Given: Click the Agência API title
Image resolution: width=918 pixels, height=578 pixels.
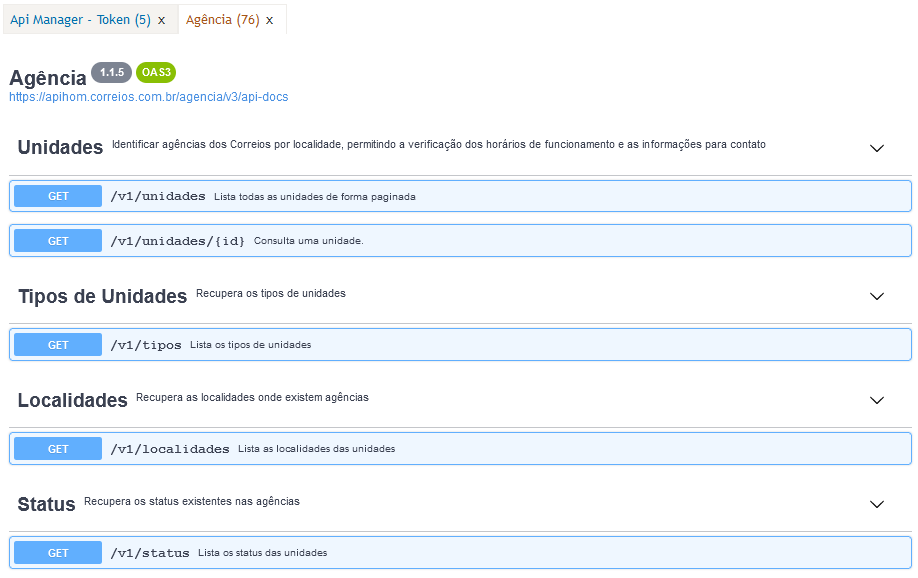Looking at the screenshot, I should tap(48, 77).
